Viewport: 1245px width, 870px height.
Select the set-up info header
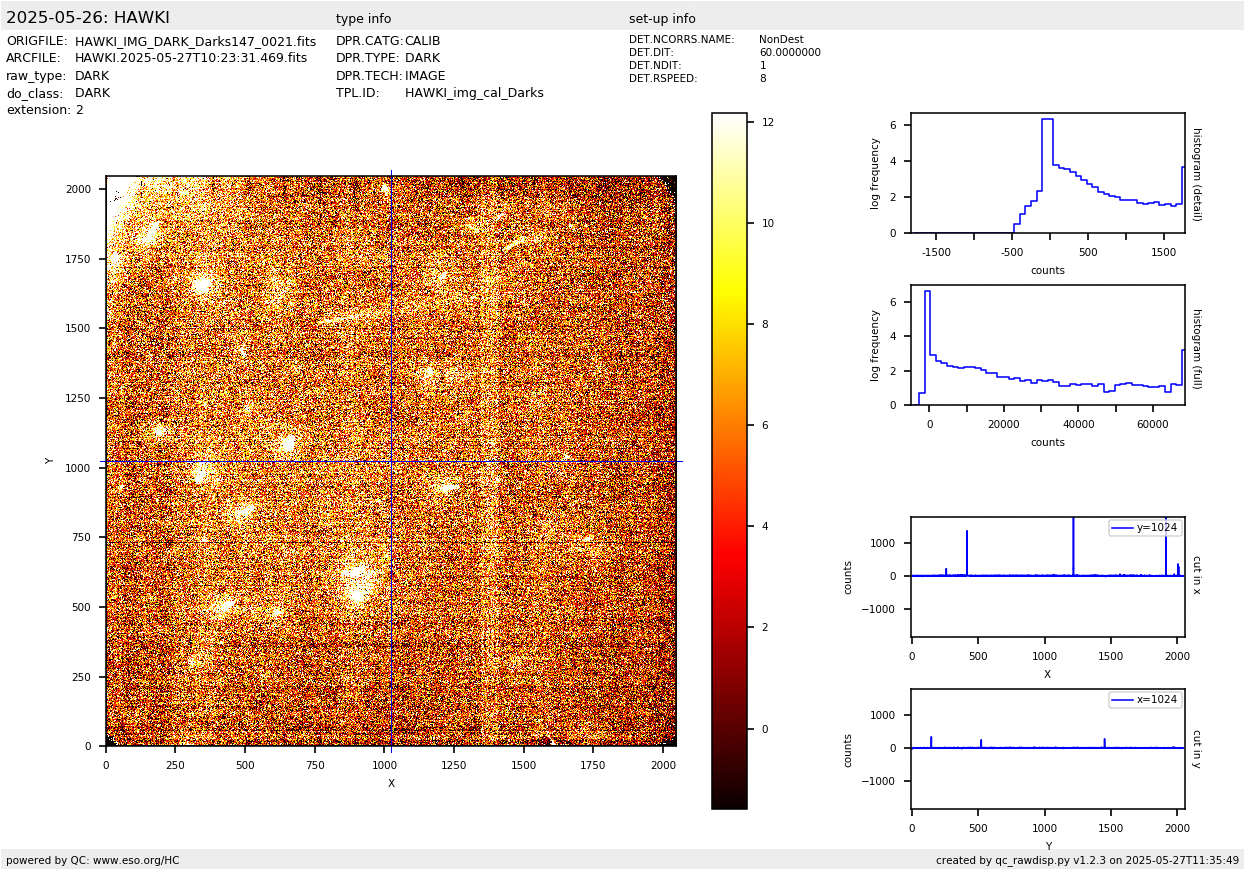click(662, 19)
